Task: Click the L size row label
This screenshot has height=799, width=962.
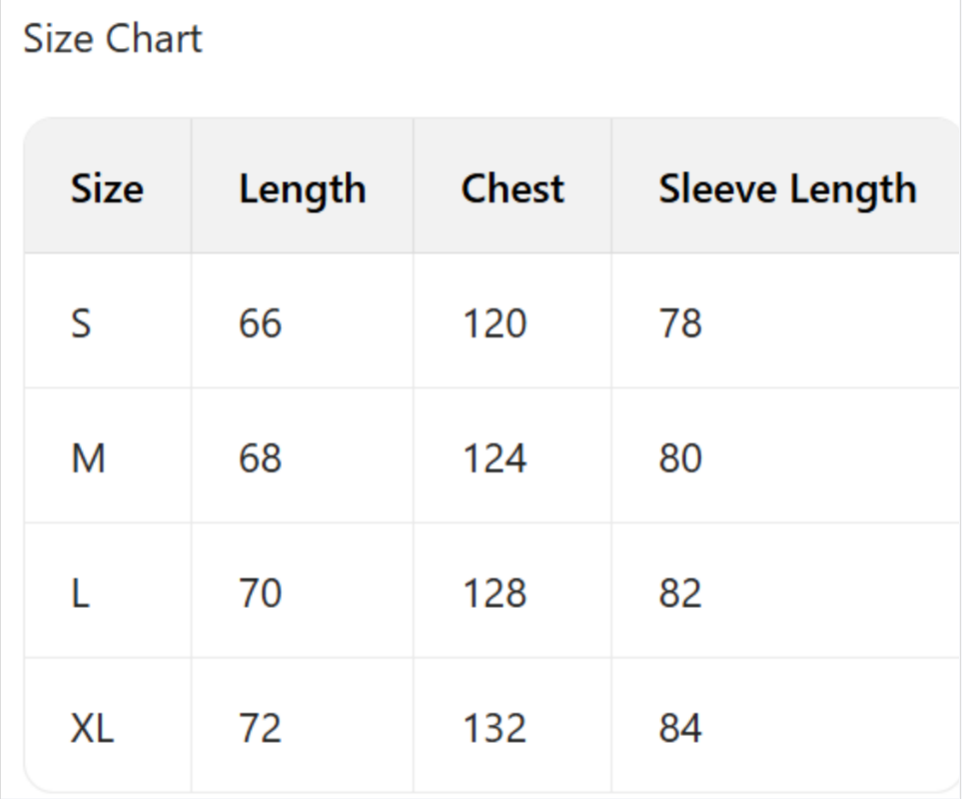Action: click(x=80, y=593)
